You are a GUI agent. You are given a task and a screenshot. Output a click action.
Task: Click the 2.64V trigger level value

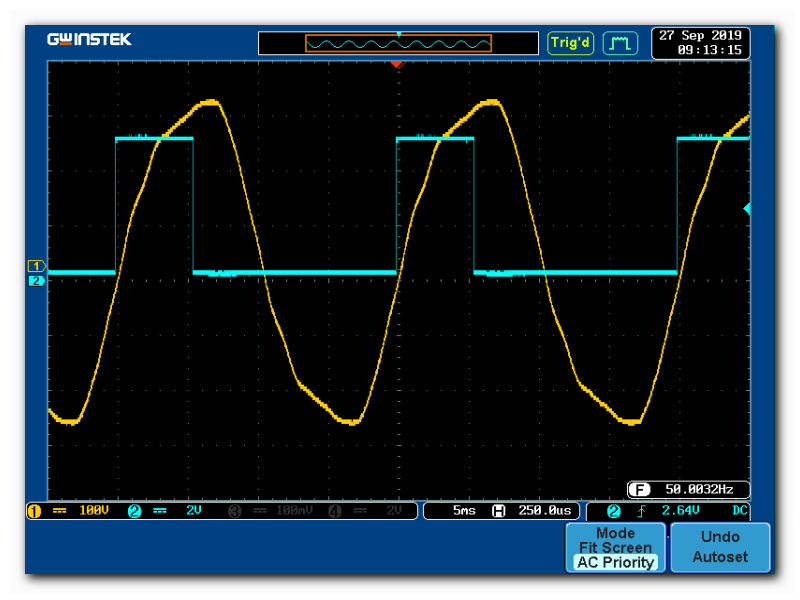680,511
